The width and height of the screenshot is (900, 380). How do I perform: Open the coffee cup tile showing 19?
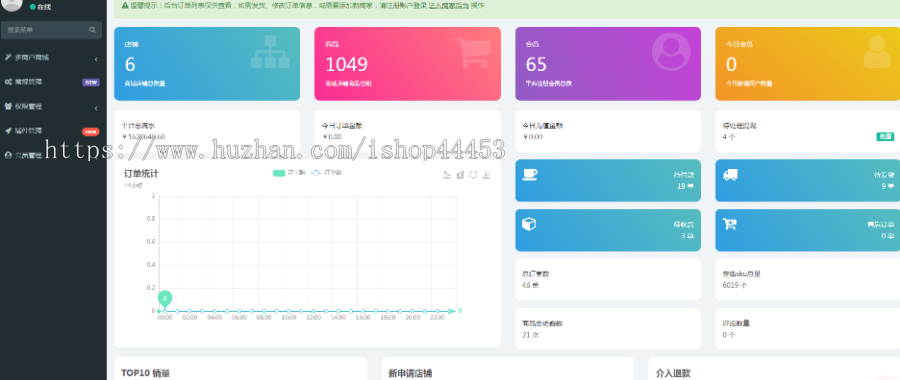pos(608,180)
